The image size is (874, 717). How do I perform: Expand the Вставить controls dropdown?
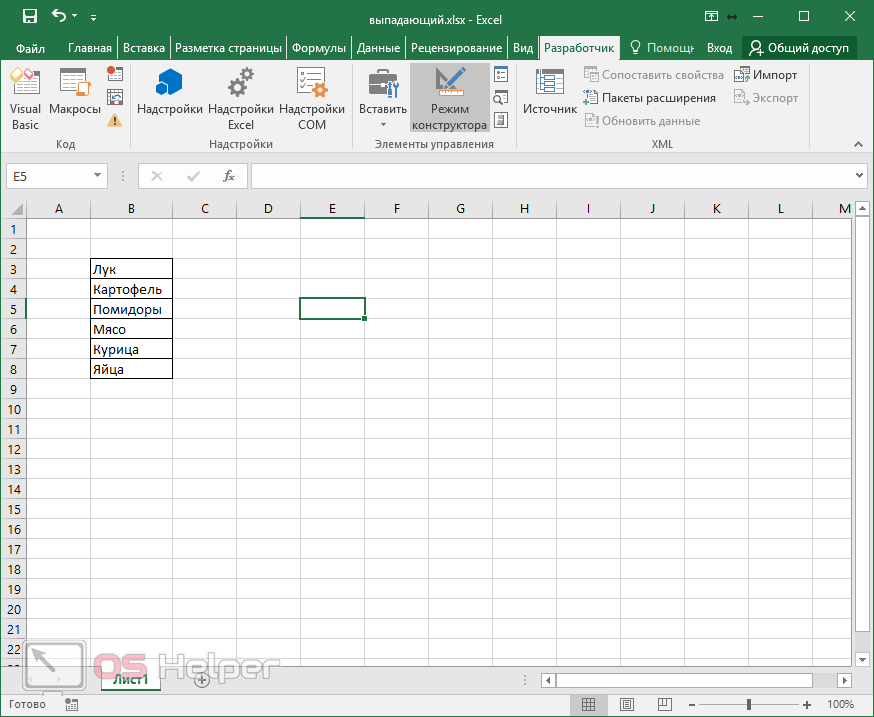(383, 124)
